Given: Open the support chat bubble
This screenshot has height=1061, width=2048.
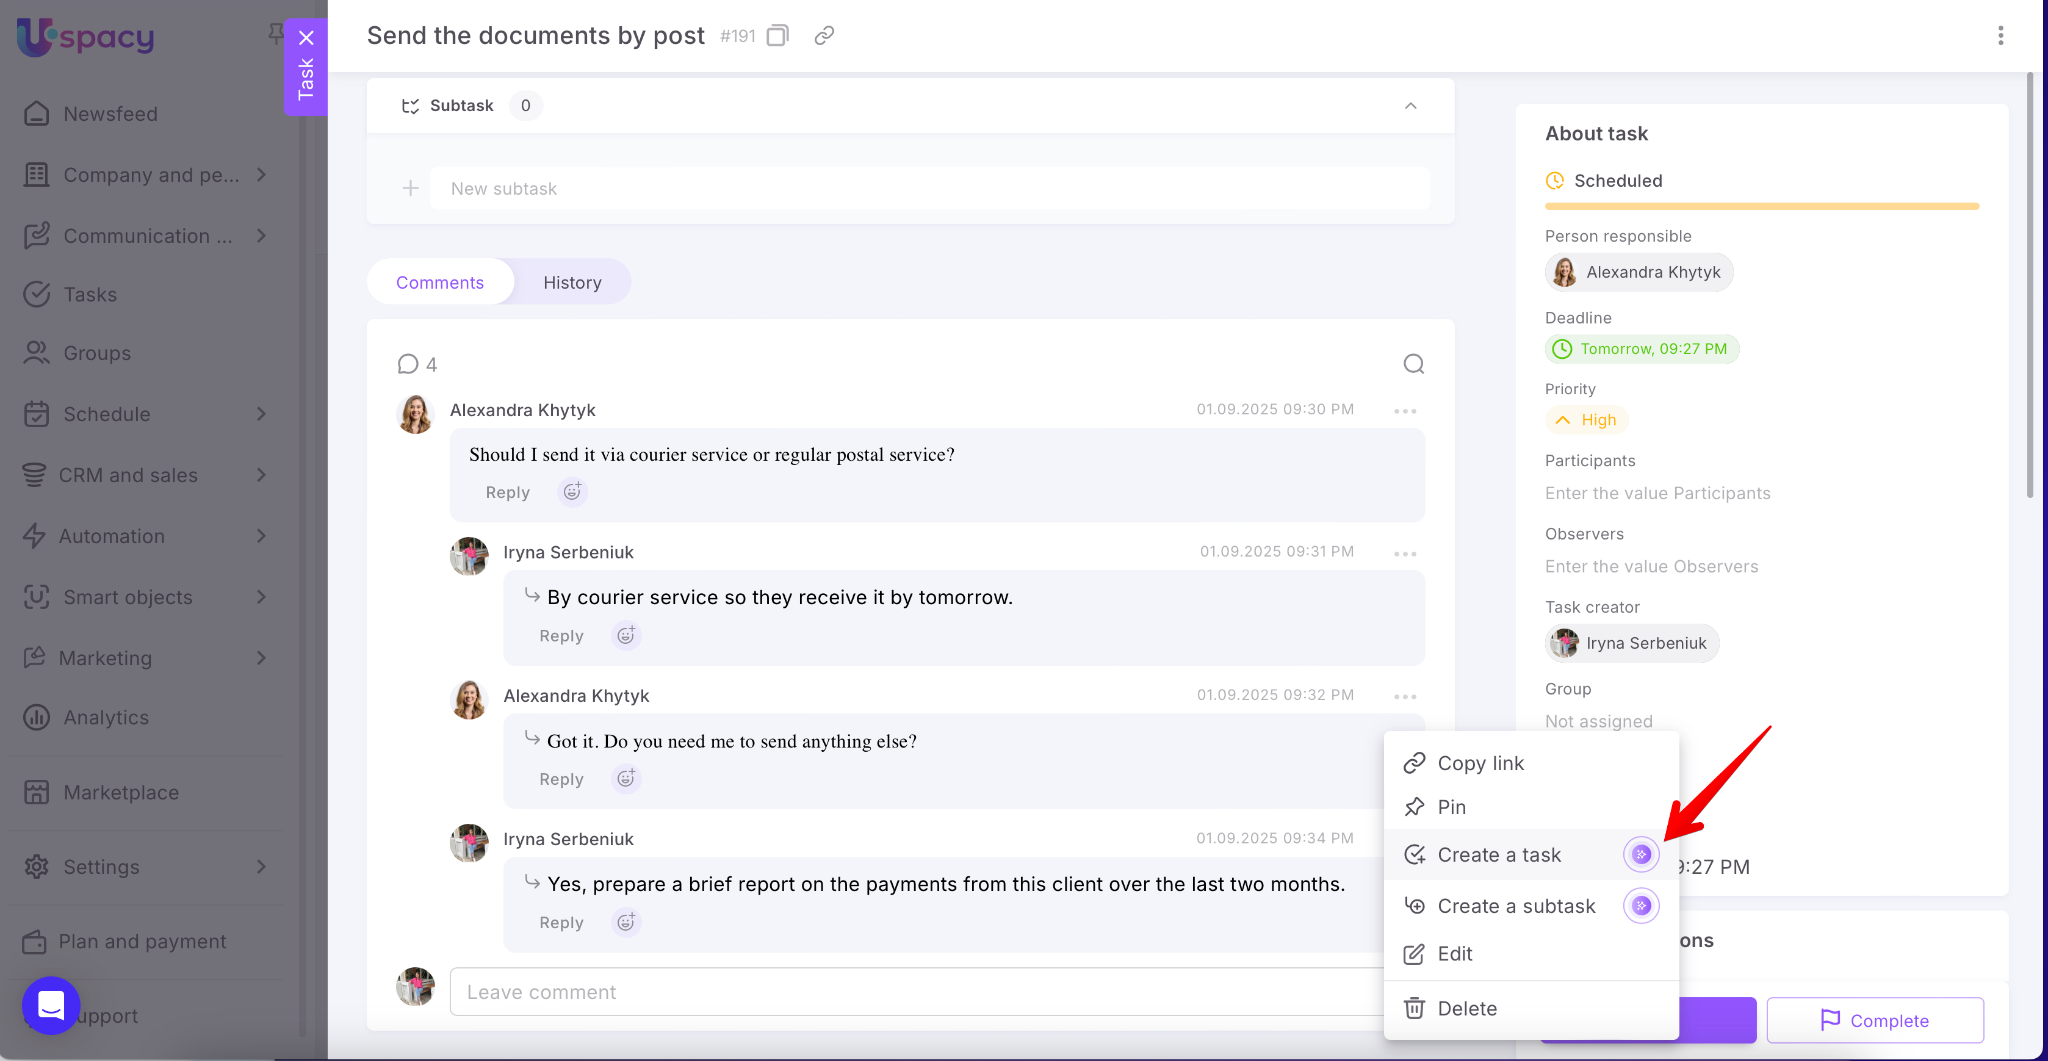Looking at the screenshot, I should (51, 1005).
